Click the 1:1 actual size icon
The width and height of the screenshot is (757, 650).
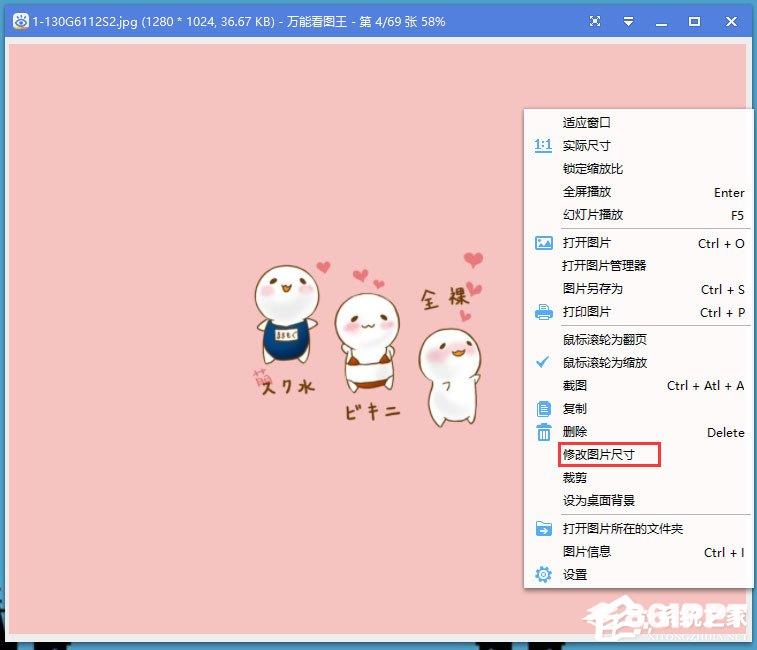click(x=543, y=145)
